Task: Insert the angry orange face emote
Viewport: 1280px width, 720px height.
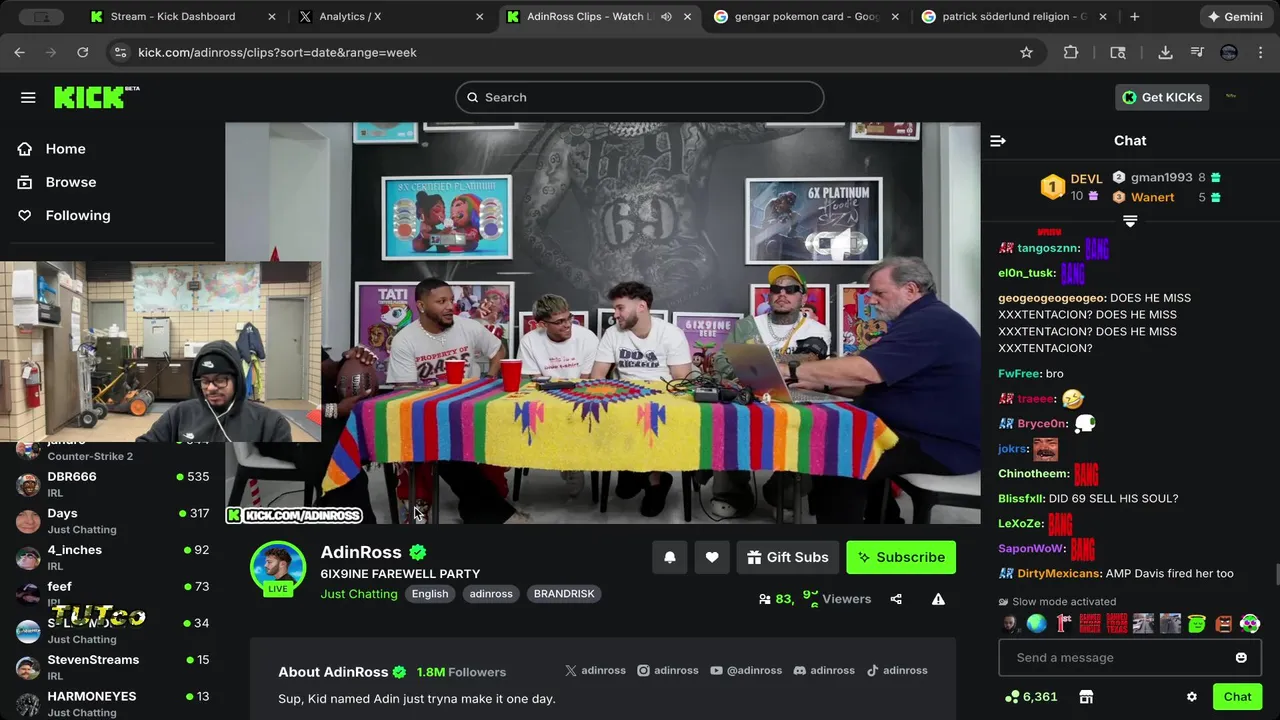Action: pyautogui.click(x=1224, y=623)
